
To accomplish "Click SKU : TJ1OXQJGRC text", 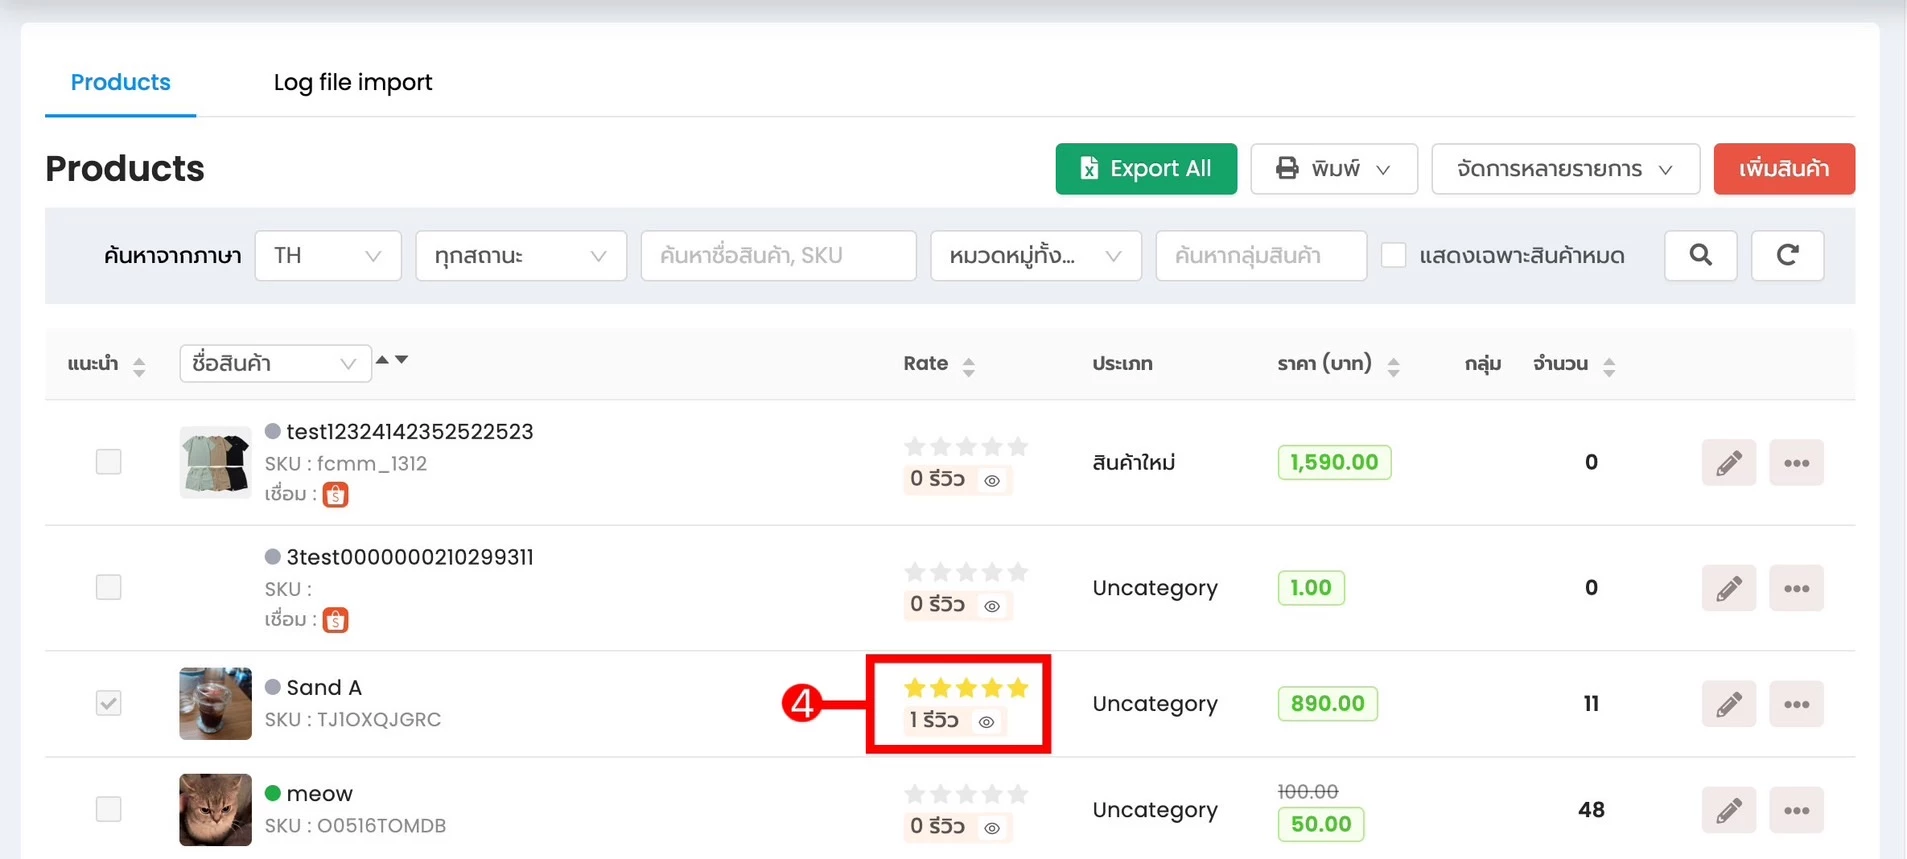I will [353, 719].
